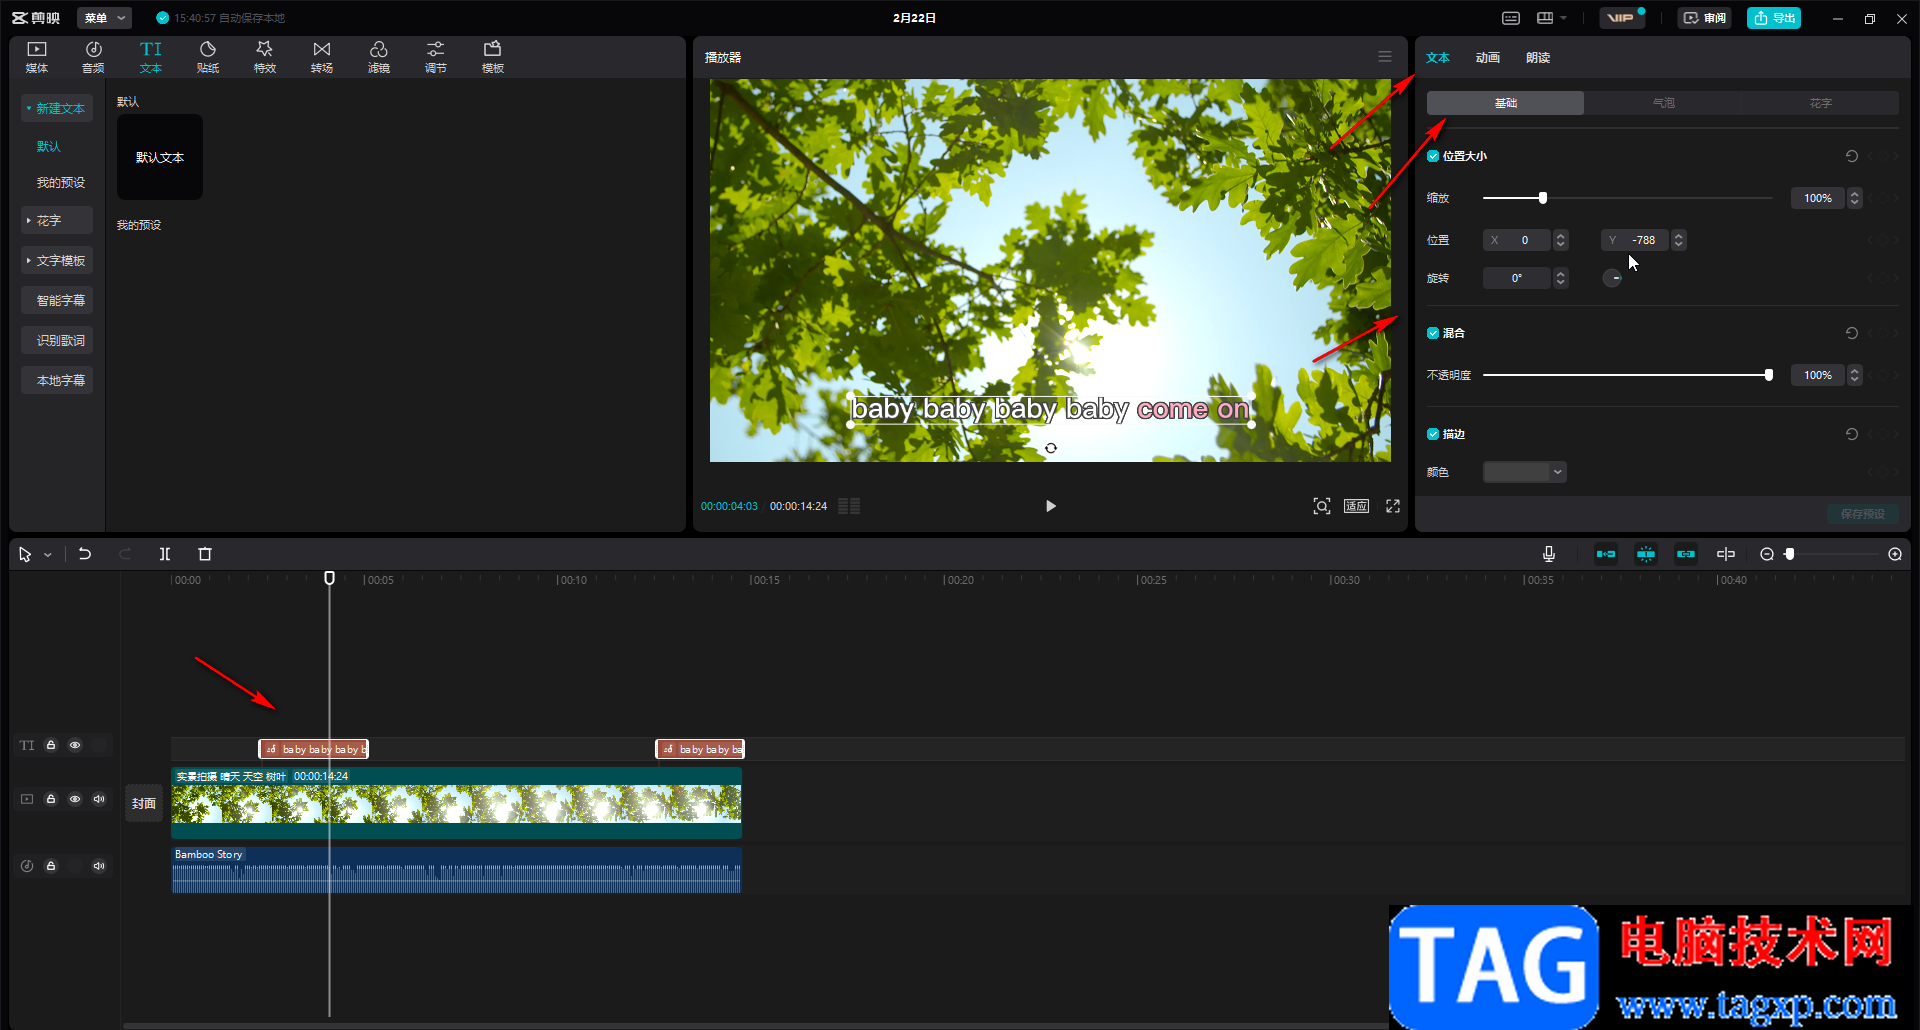Open the 音频 audio panel
1920x1030 pixels.
click(x=93, y=57)
